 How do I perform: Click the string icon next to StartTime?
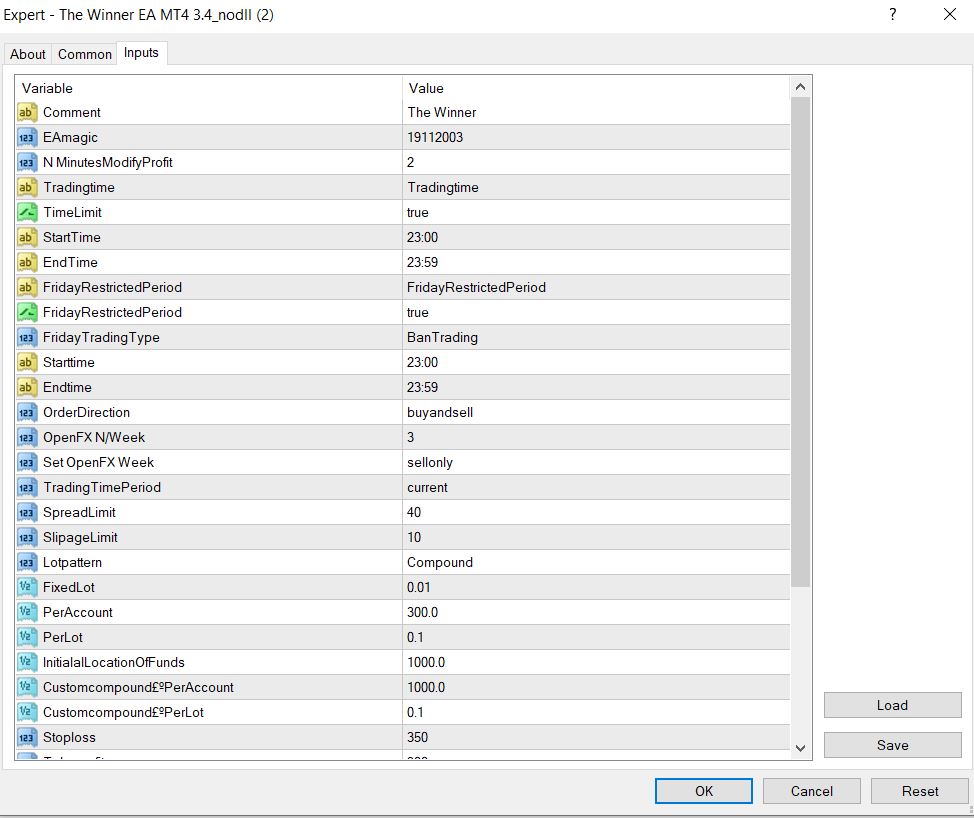[x=27, y=238]
